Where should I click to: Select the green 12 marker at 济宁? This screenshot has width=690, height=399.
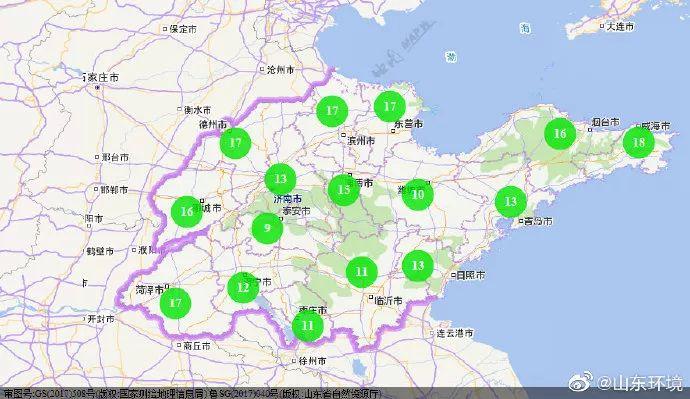point(243,288)
